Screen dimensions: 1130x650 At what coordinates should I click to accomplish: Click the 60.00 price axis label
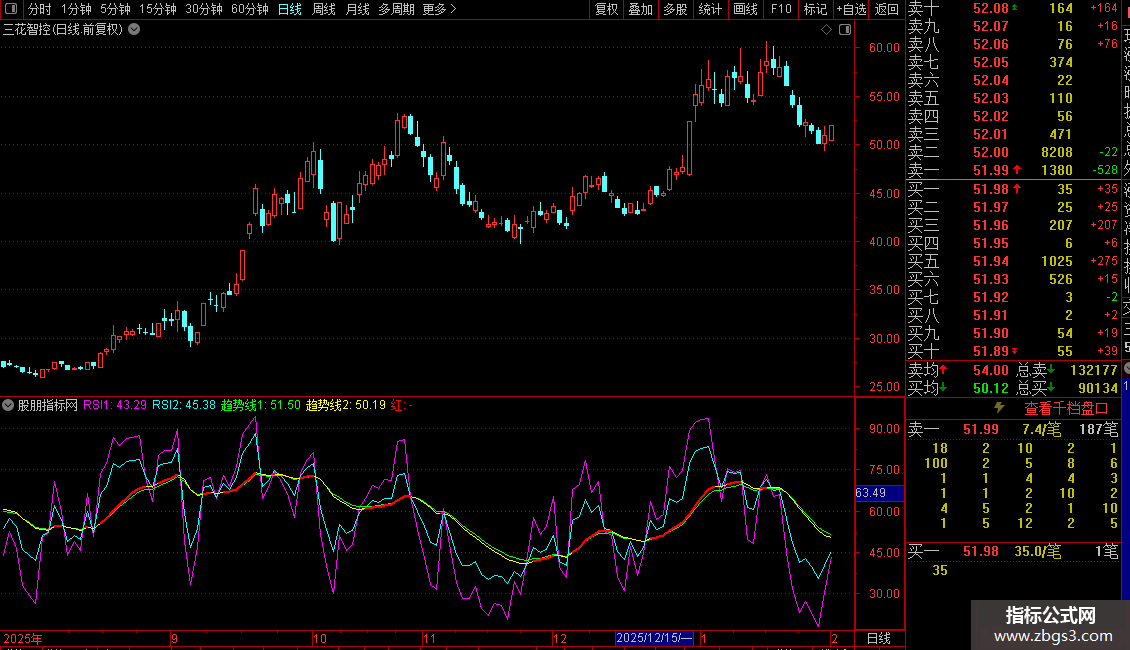click(x=884, y=48)
